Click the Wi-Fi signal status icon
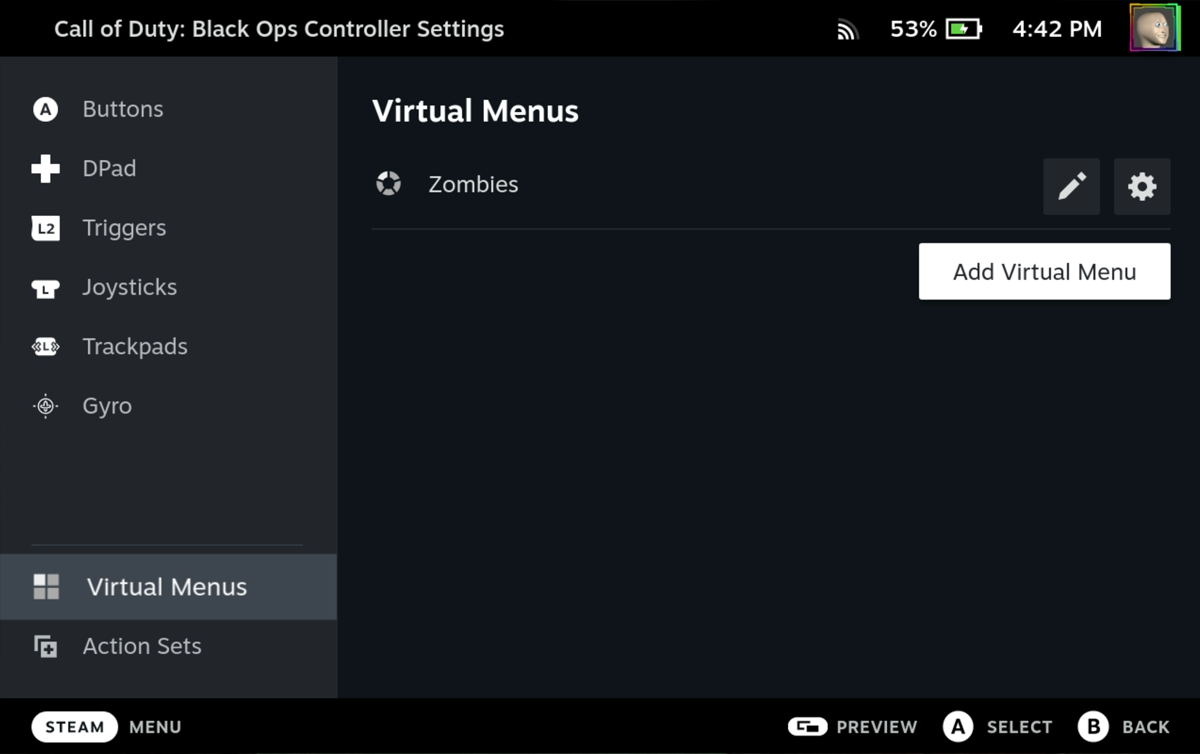 847,30
